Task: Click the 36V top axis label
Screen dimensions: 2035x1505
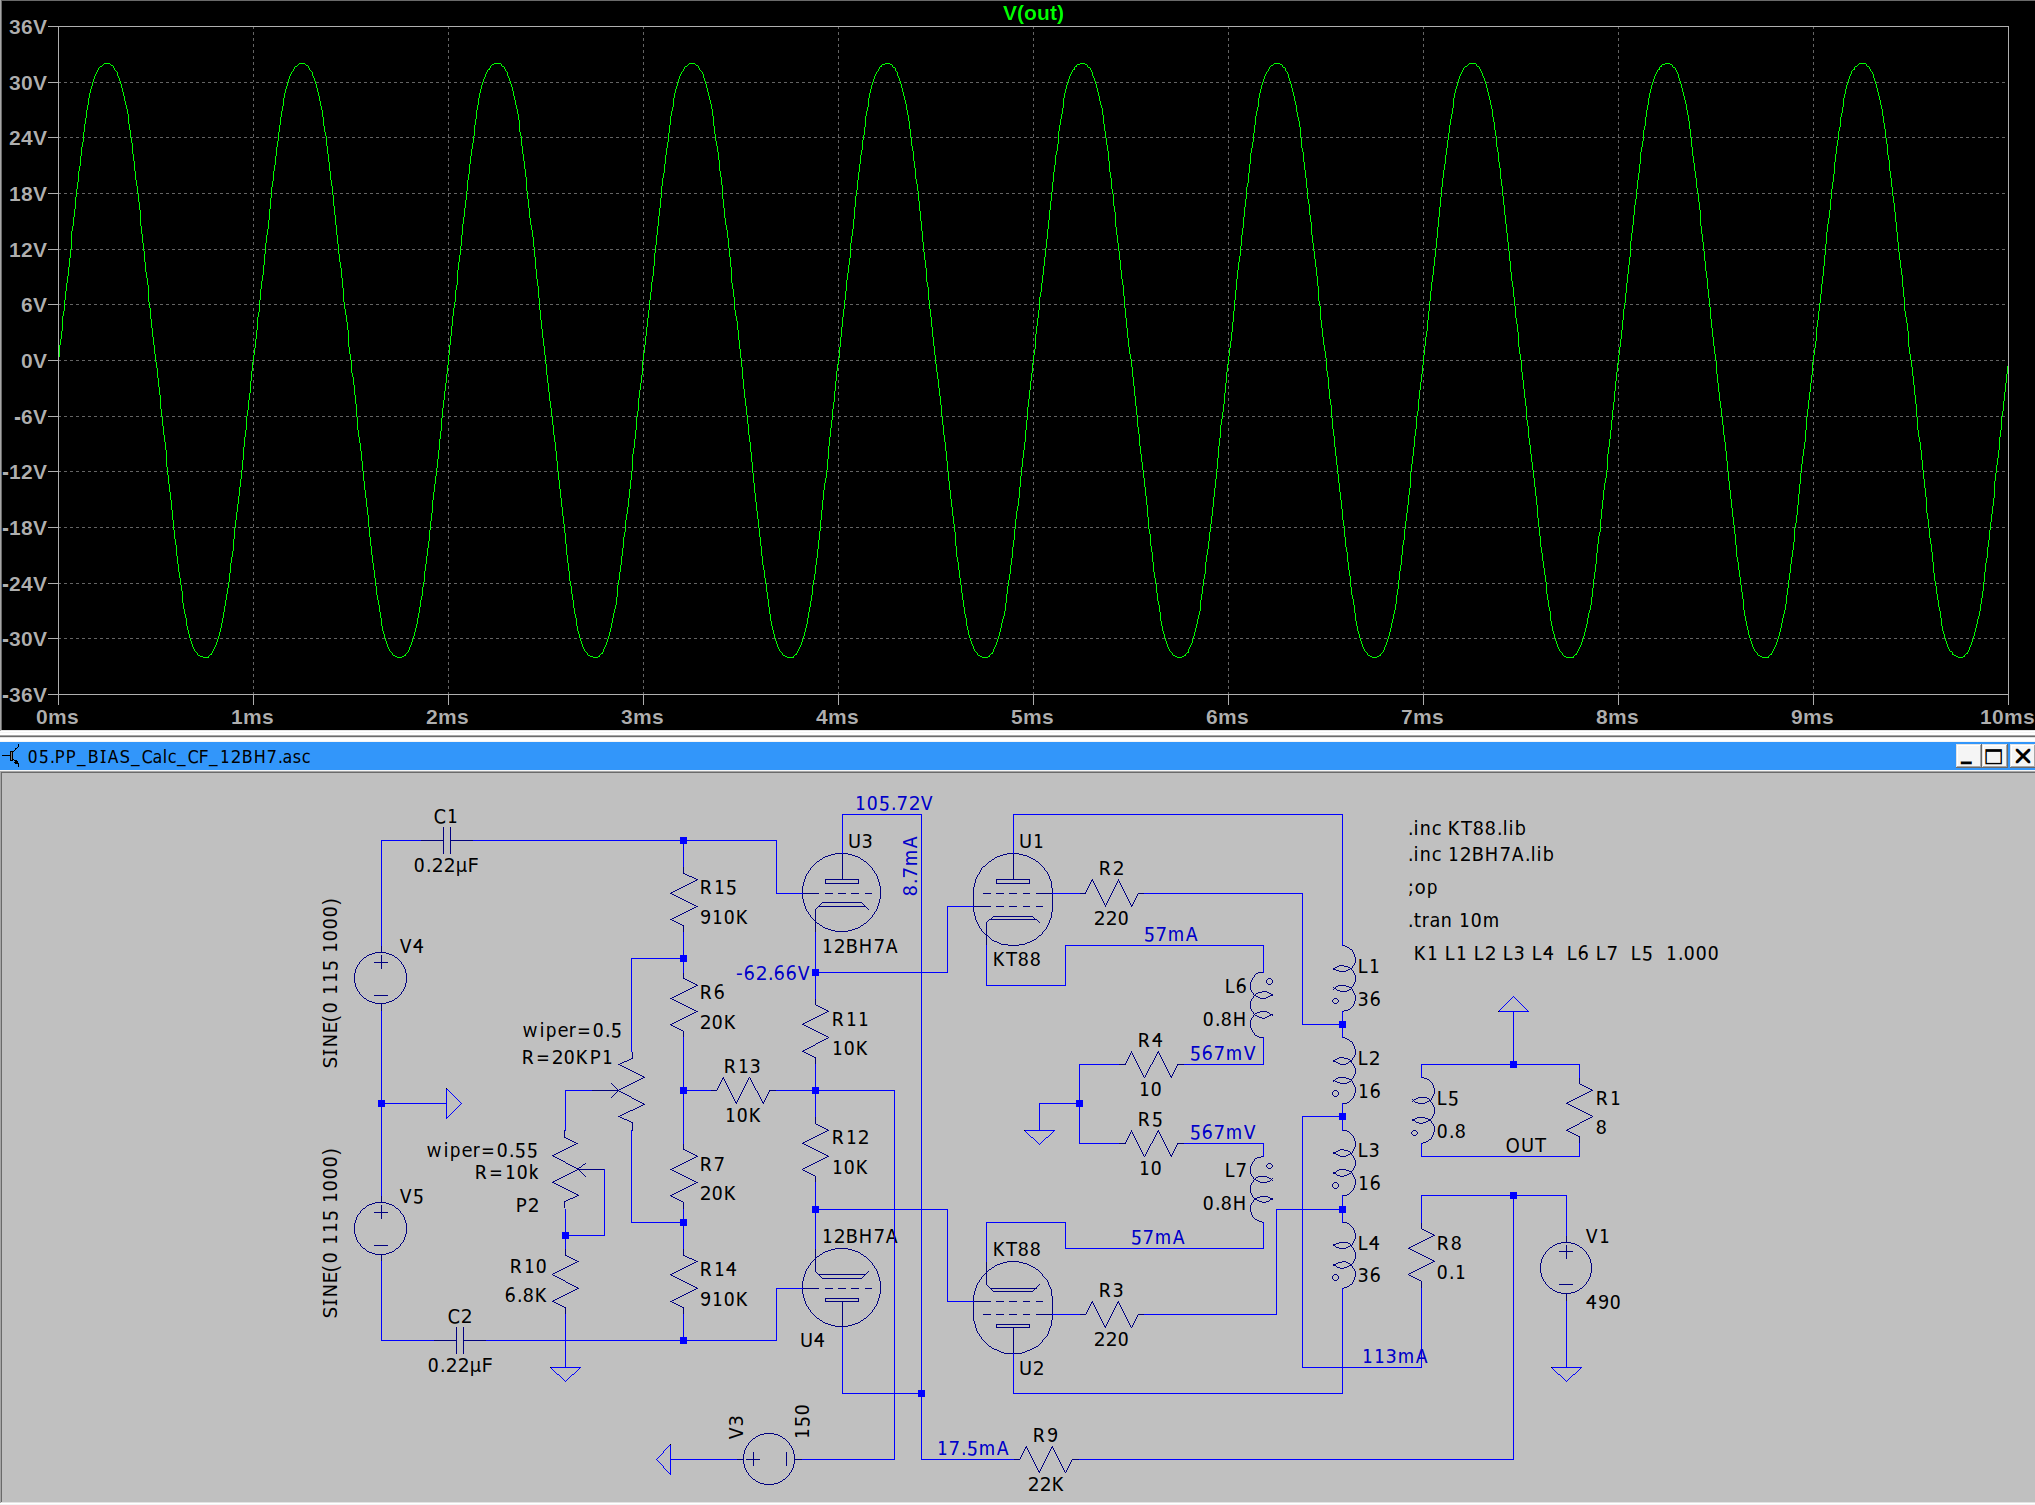Action: (x=28, y=27)
